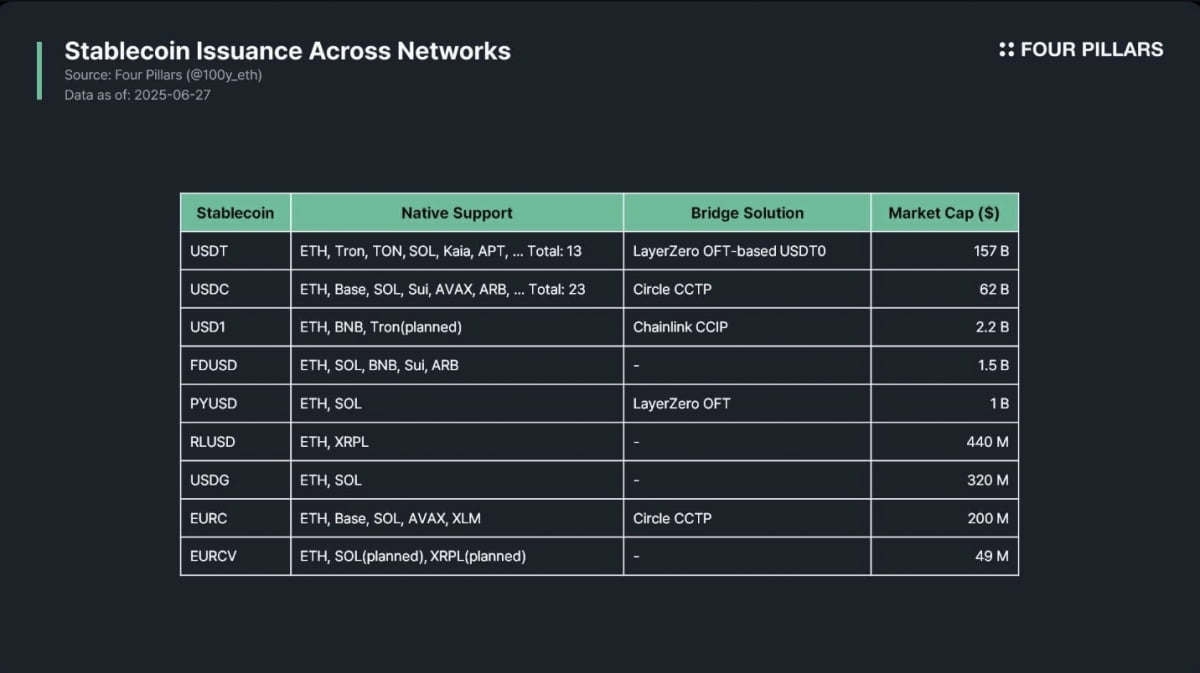The width and height of the screenshot is (1200, 673).
Task: Click the Four Pillars logo icon
Action: coord(1006,49)
